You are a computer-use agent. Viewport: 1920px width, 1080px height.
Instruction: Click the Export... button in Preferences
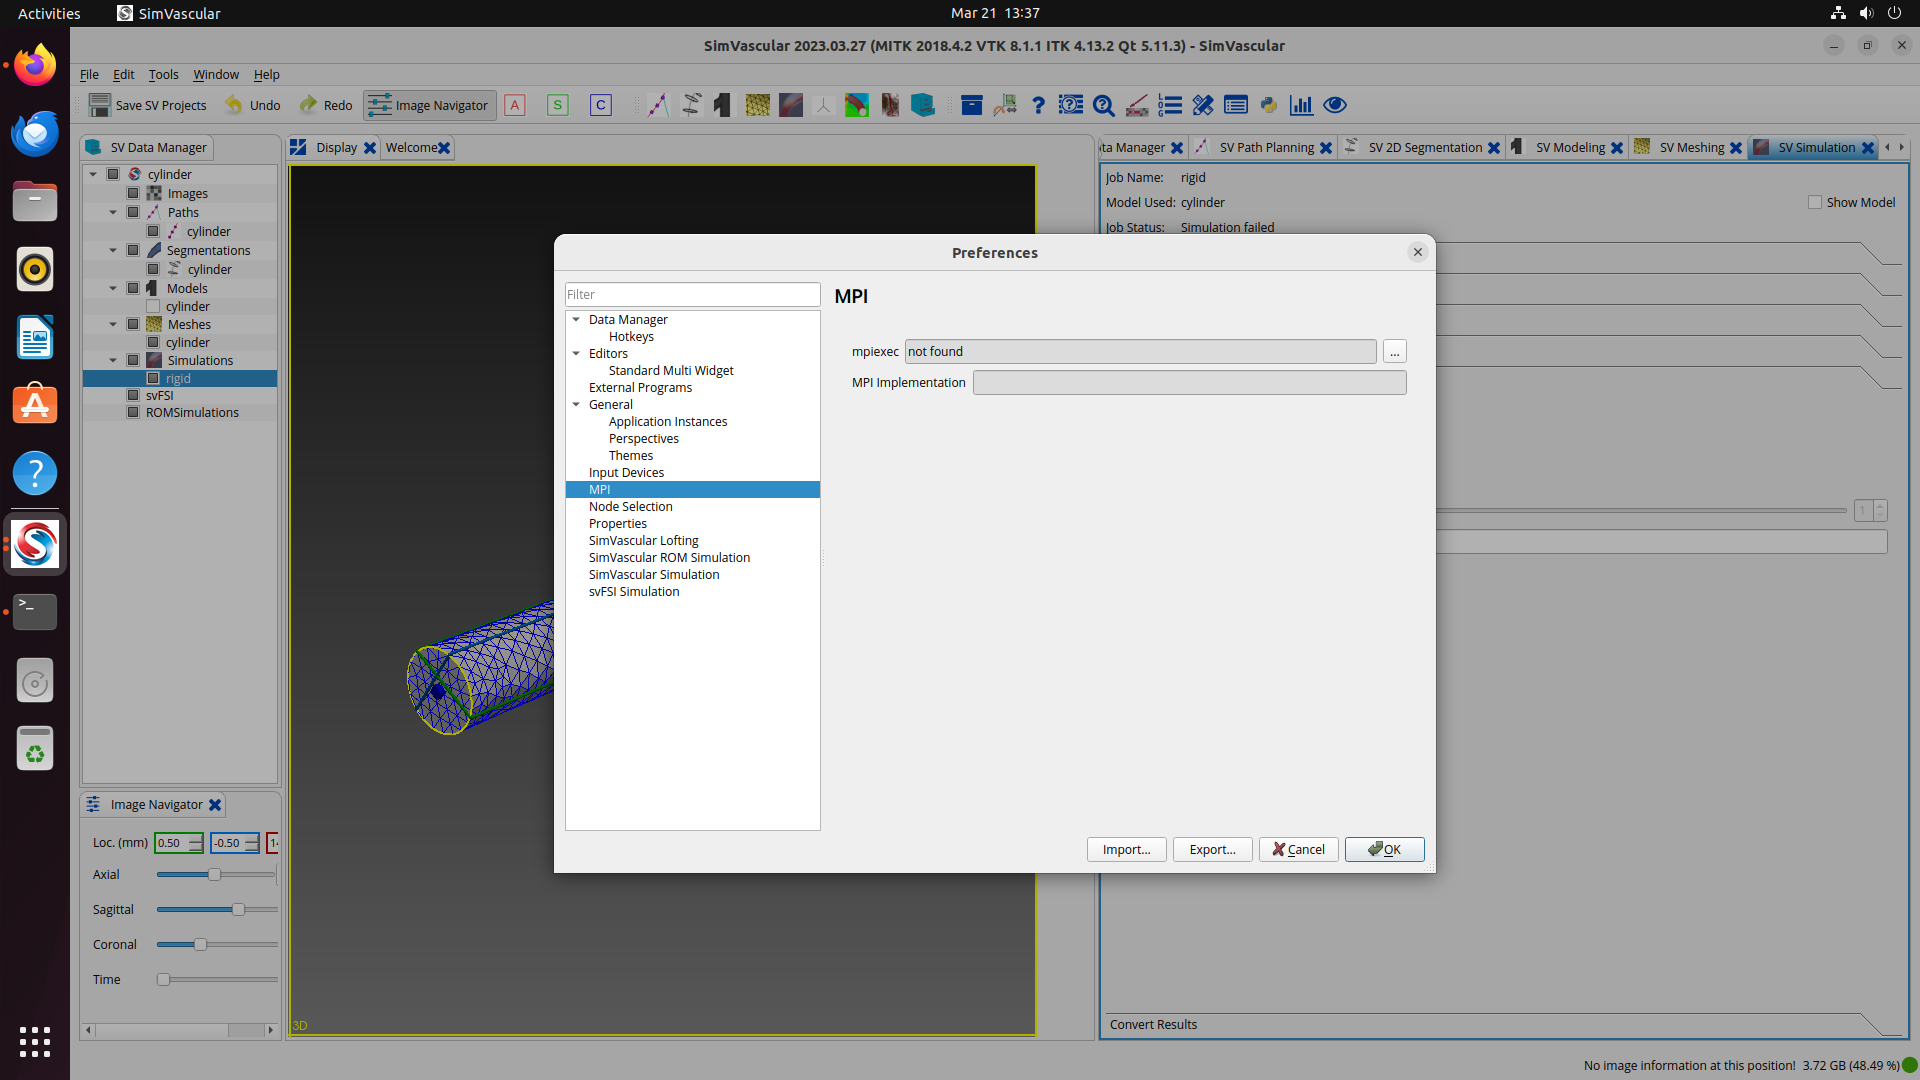(1213, 849)
